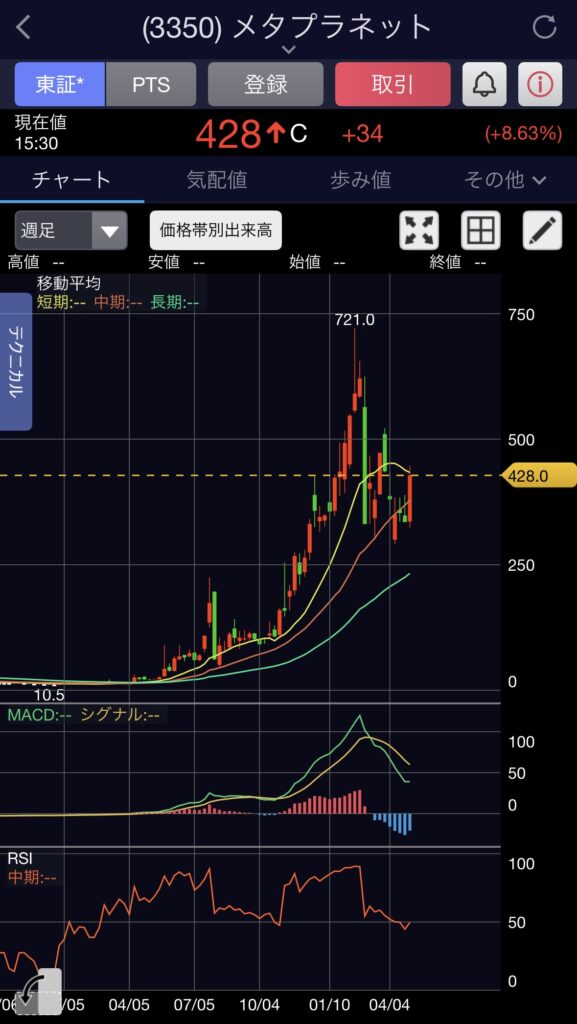Select the pencil drawing tool
This screenshot has width=577, height=1024.
[x=542, y=231]
